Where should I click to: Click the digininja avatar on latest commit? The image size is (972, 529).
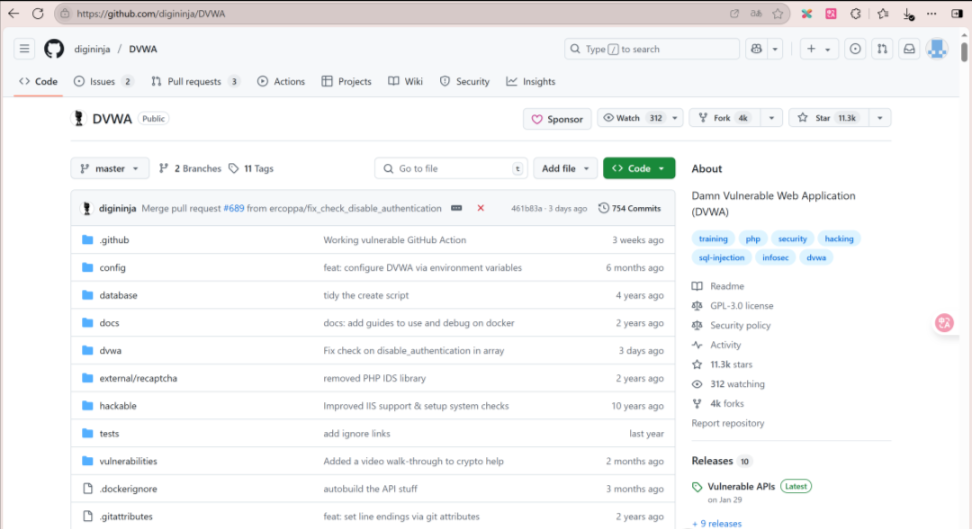[x=87, y=208]
